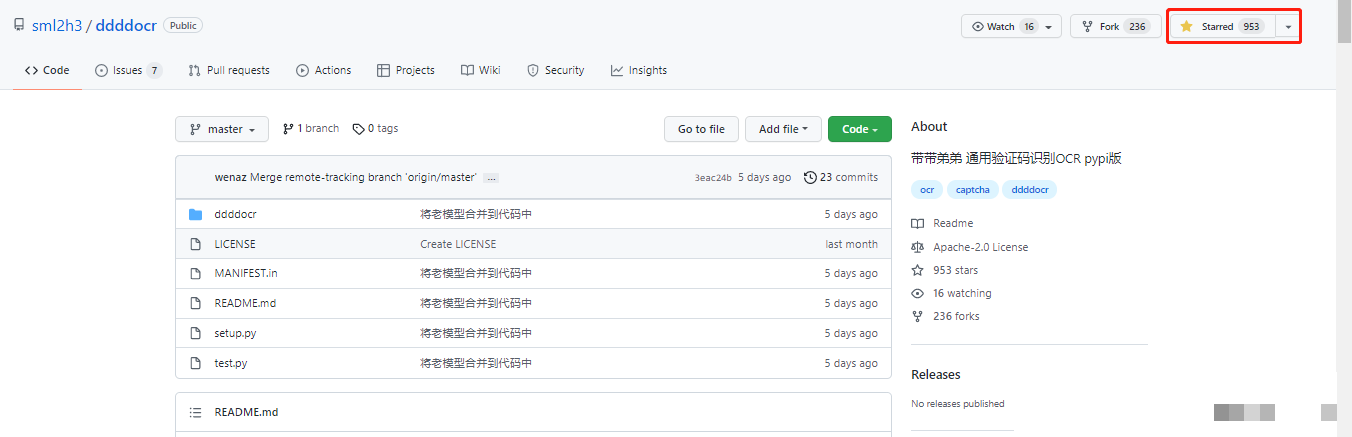This screenshot has height=437, width=1352.
Task: Switch to the Issues tab
Action: point(127,70)
